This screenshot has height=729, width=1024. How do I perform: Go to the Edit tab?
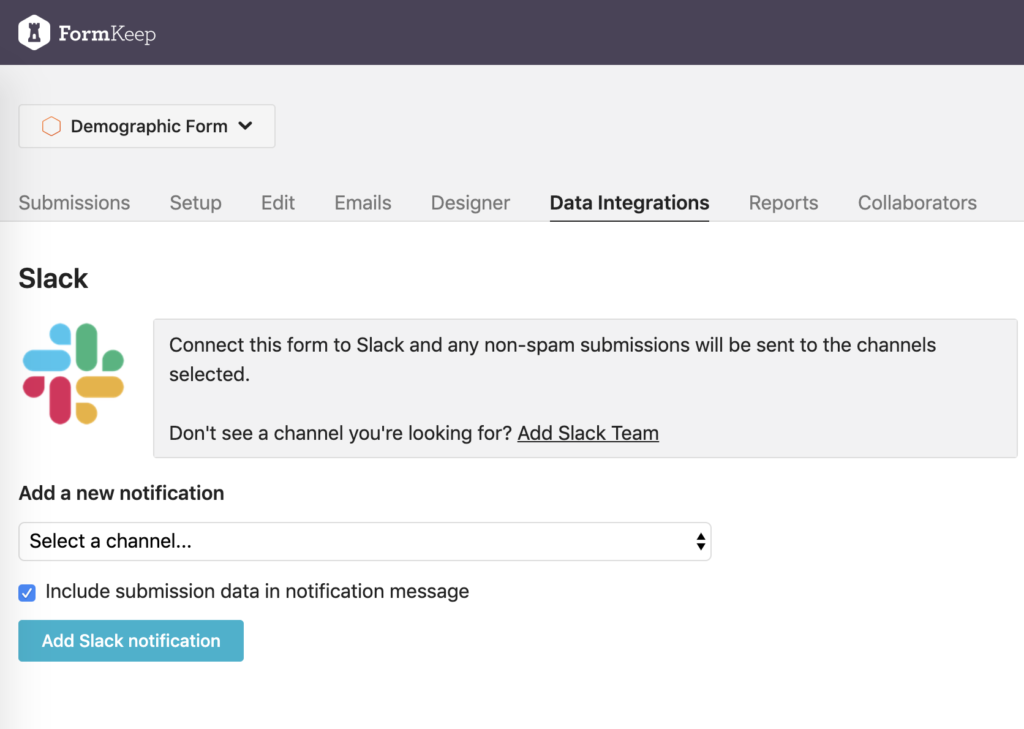pos(278,203)
